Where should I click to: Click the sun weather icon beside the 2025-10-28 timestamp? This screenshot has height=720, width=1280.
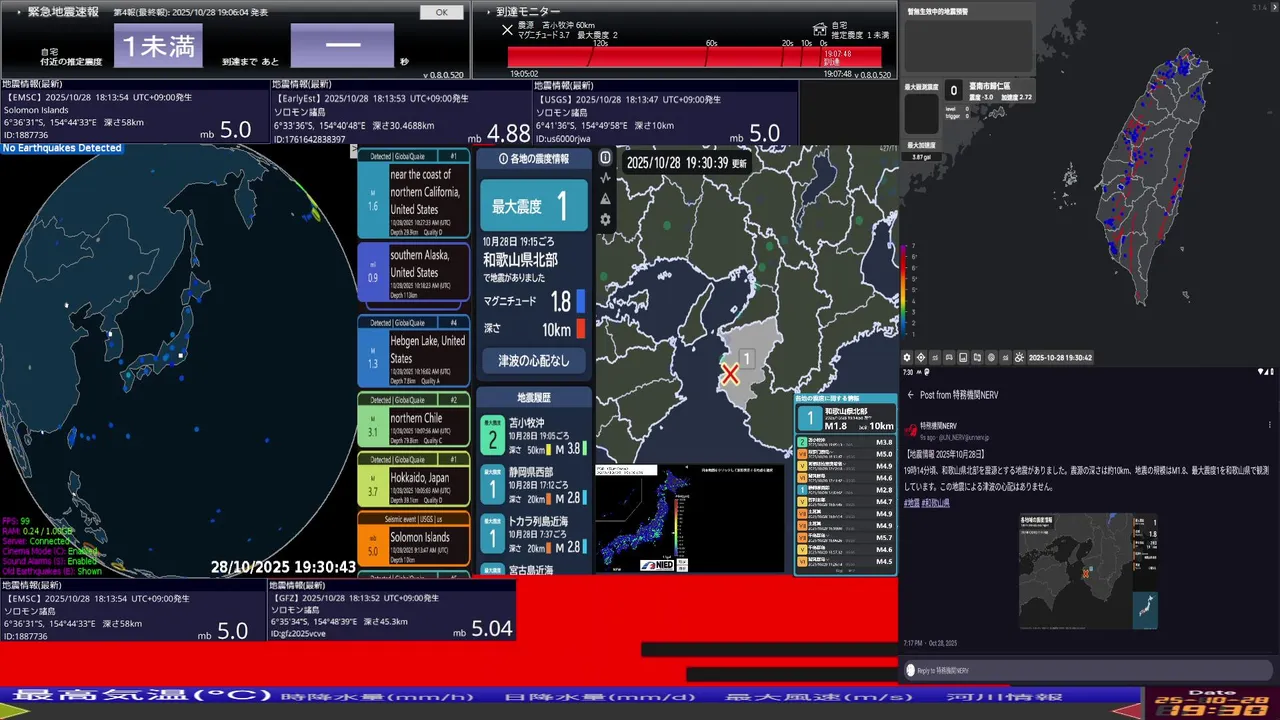pyautogui.click(x=1019, y=357)
